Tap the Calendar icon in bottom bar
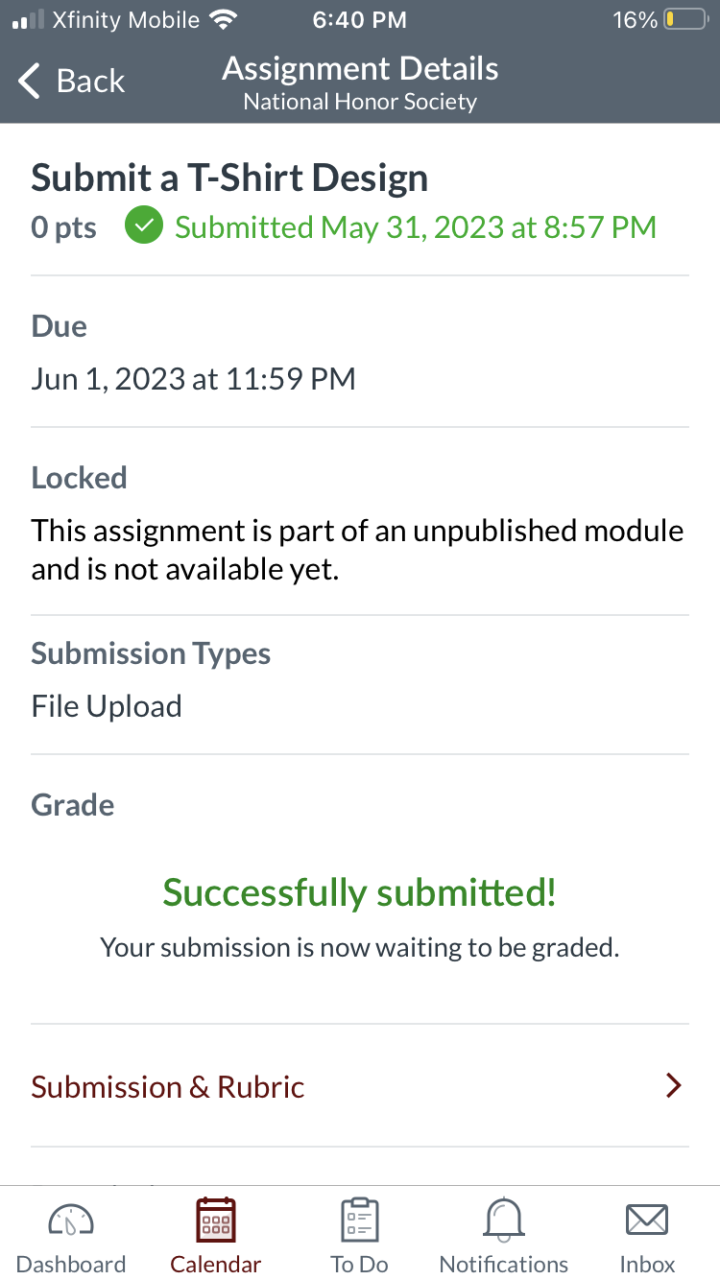This screenshot has width=720, height=1280. [216, 1220]
